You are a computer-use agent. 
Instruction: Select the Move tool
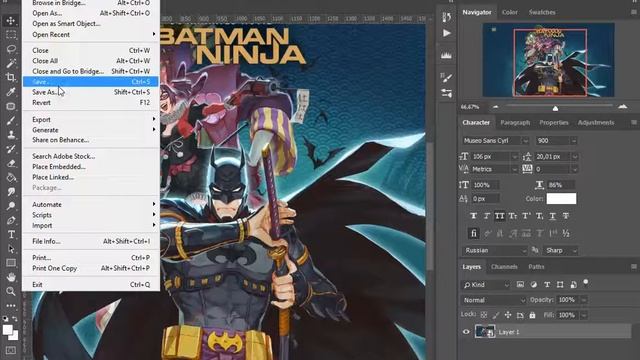(11, 20)
